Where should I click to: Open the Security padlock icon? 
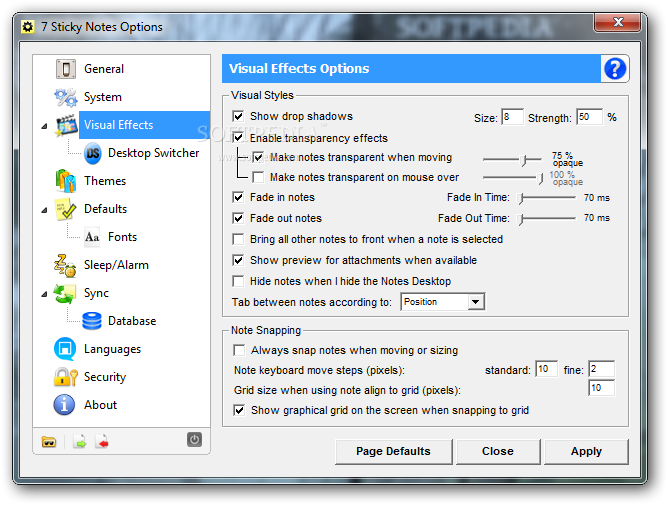(x=66, y=377)
